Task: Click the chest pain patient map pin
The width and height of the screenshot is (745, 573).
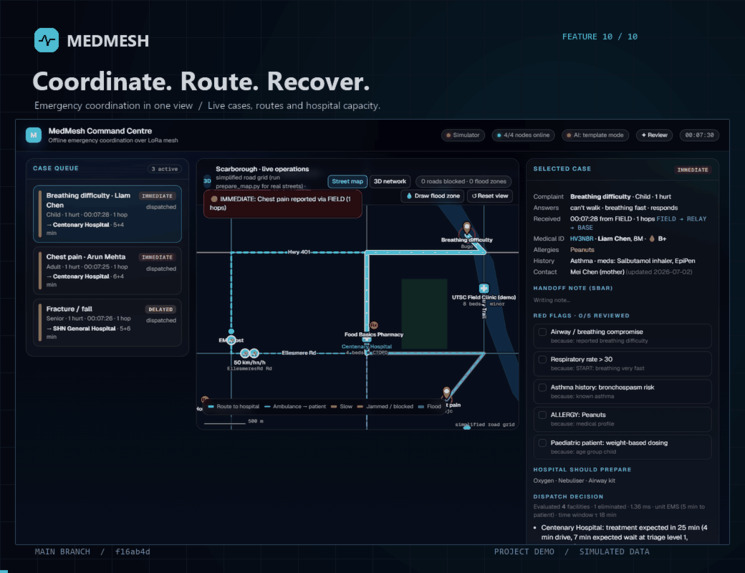Action: point(446,393)
